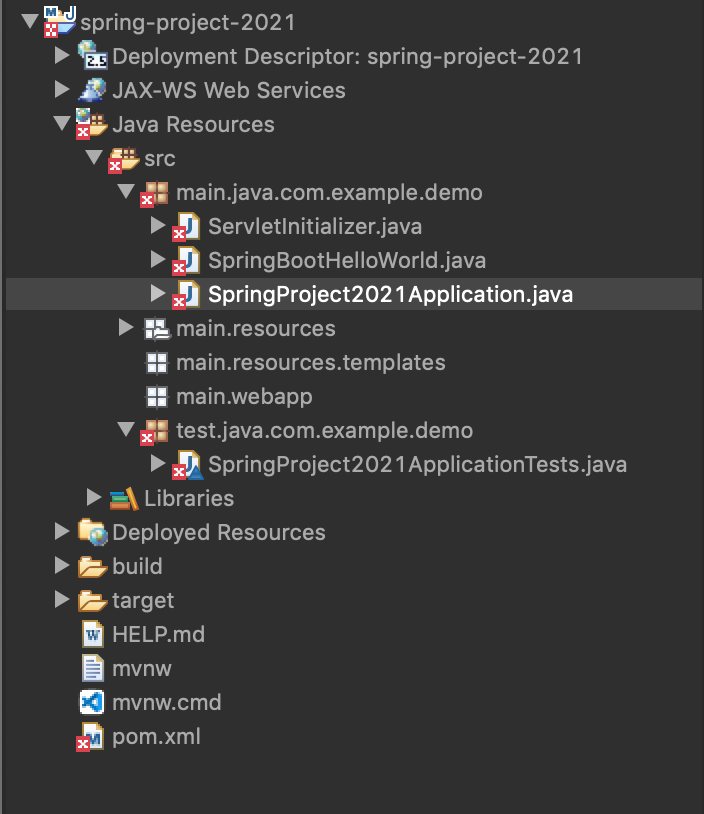
Task: Click the build folder icon
Action: click(92, 566)
